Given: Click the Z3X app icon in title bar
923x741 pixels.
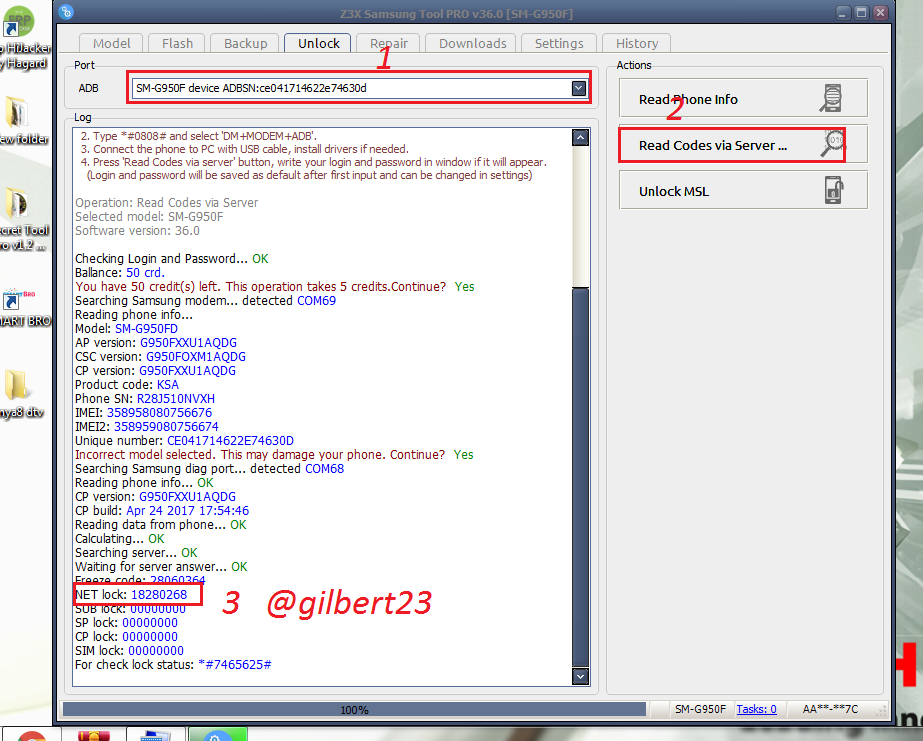Looking at the screenshot, I should 66,12.
